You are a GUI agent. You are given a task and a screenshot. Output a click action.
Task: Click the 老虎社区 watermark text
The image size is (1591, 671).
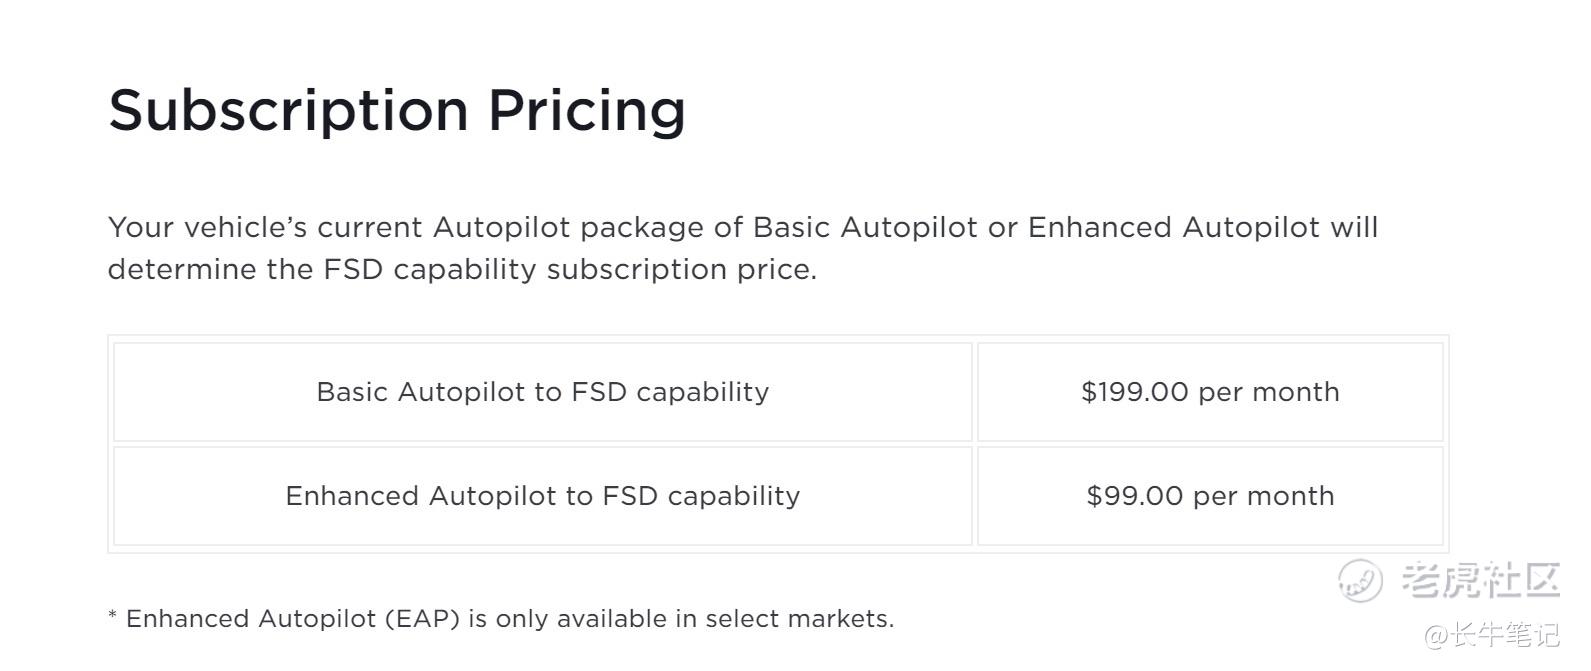coord(1481,580)
